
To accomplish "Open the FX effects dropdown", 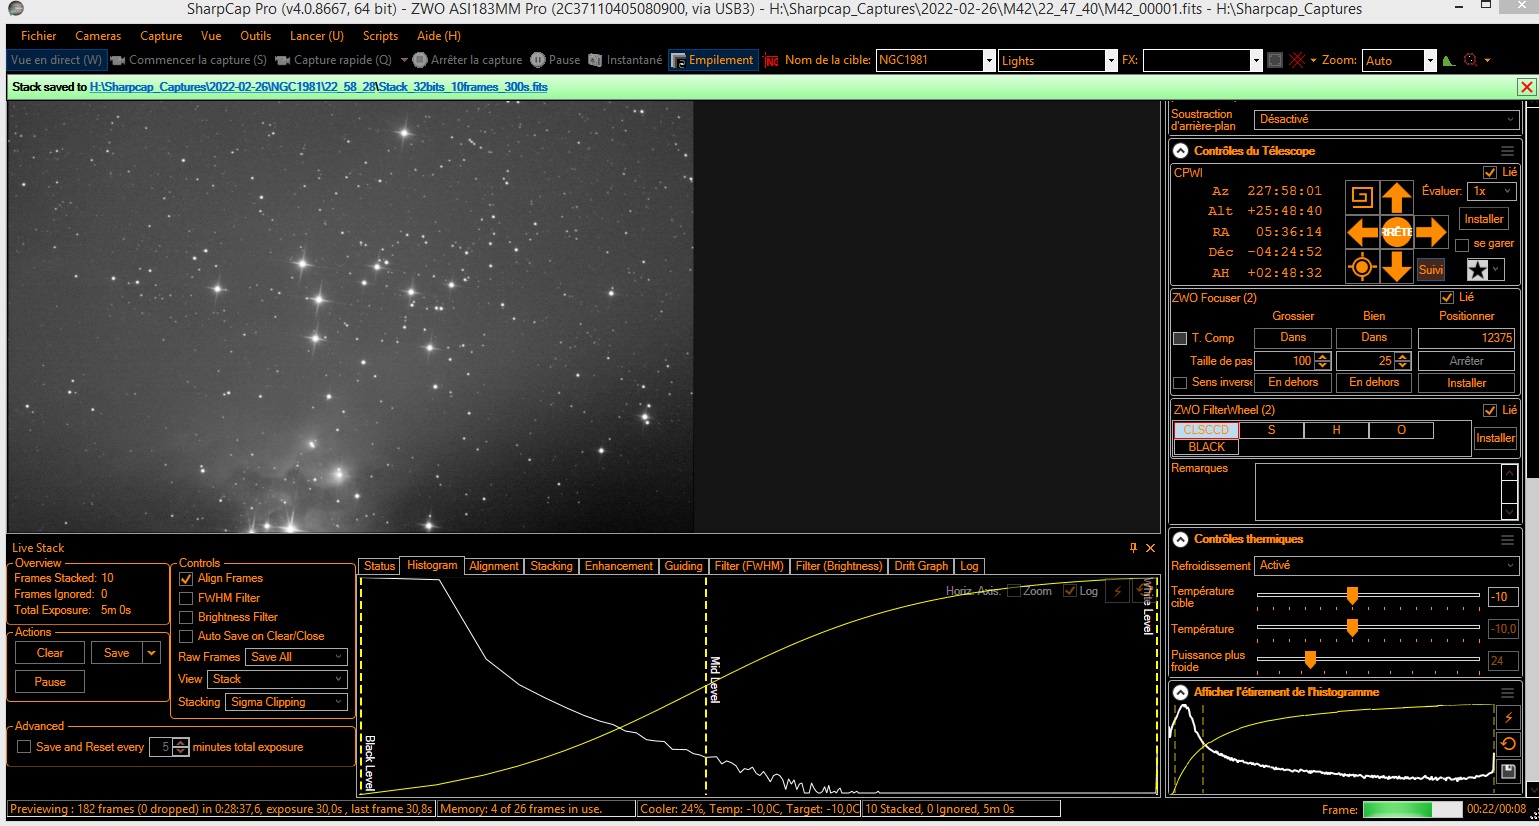I will pos(1256,60).
